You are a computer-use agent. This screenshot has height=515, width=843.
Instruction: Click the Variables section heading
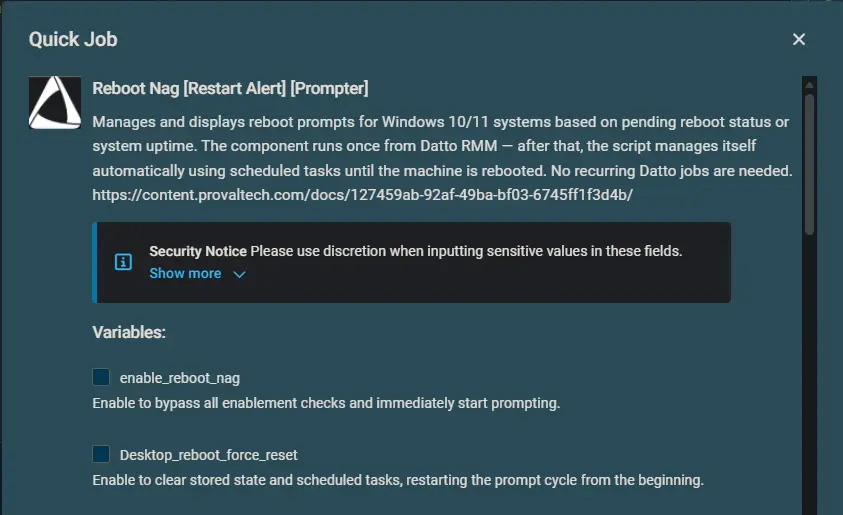(x=129, y=332)
